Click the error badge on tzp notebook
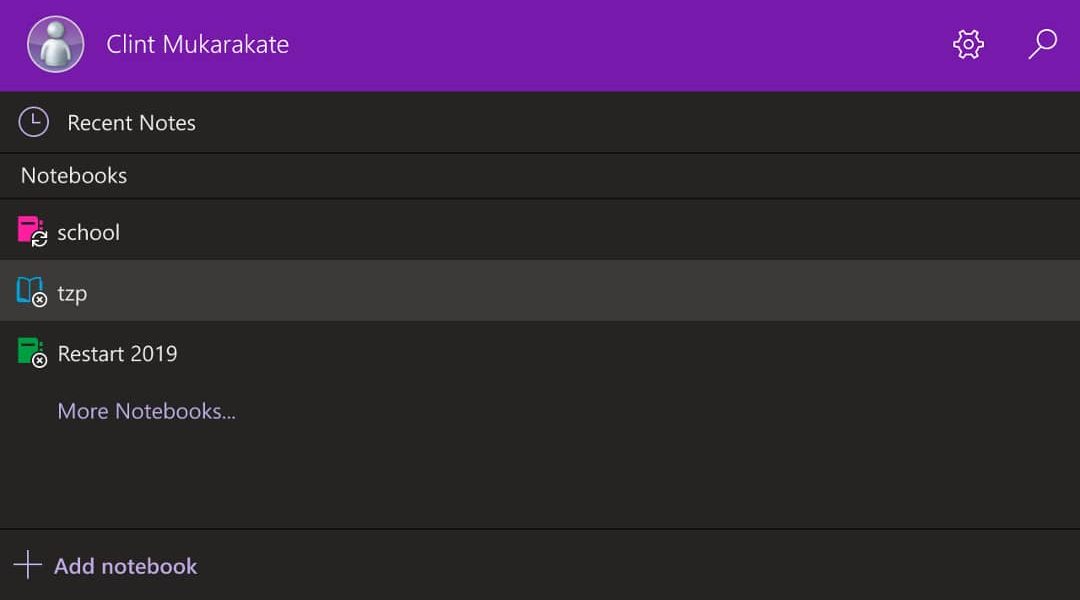1080x600 pixels. pyautogui.click(x=40, y=300)
